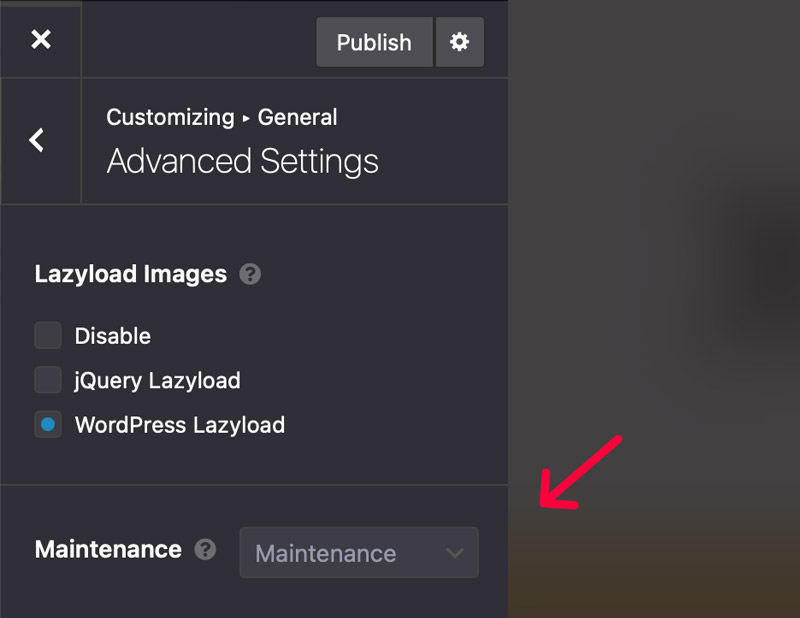
Task: Click the "jQuery Lazyload" label text
Action: coord(158,380)
